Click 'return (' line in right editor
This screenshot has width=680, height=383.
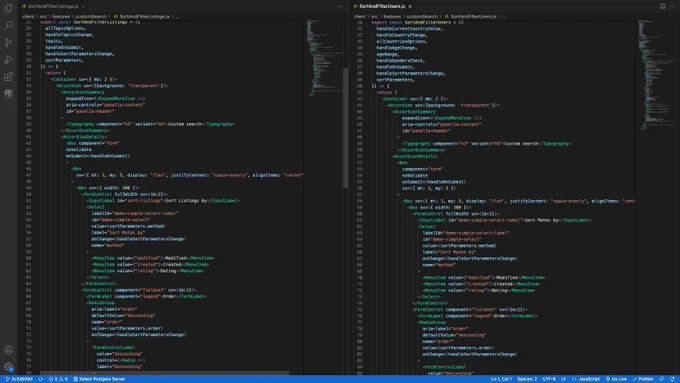387,92
